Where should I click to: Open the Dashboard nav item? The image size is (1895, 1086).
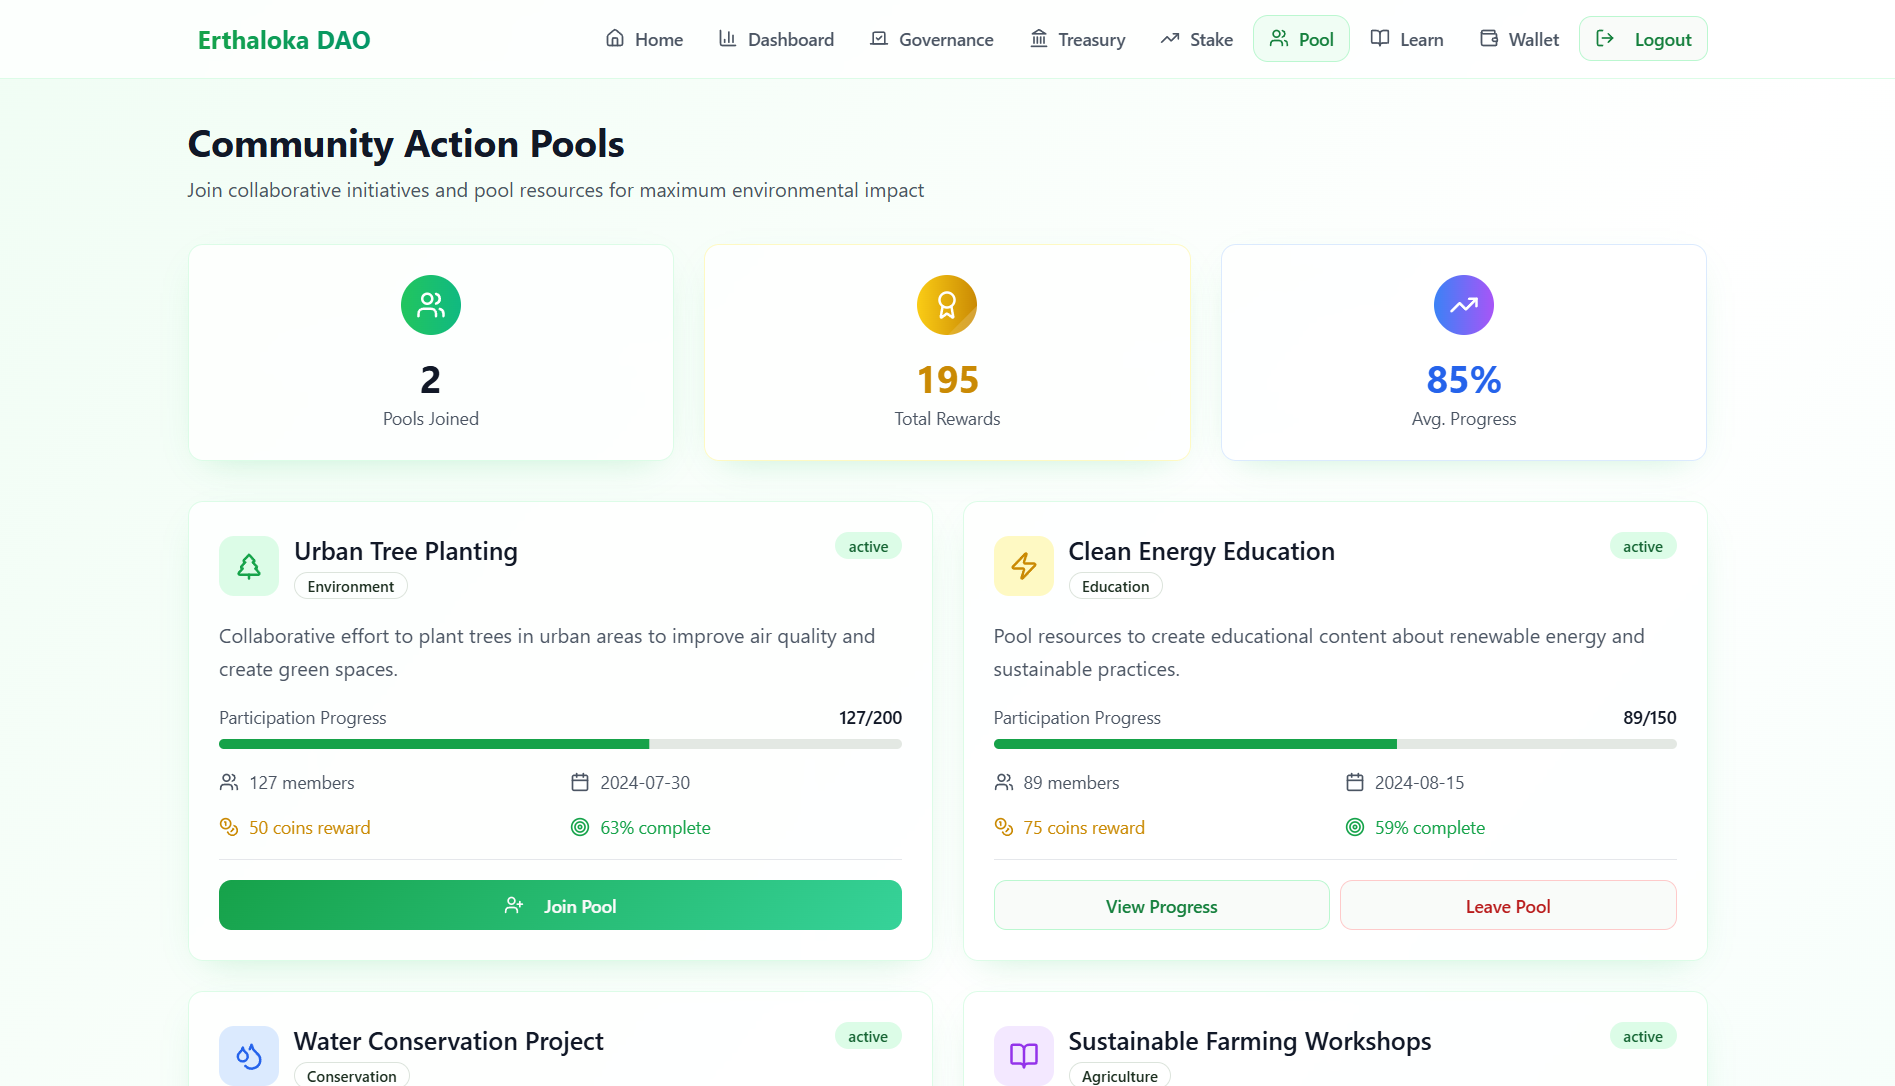[776, 39]
